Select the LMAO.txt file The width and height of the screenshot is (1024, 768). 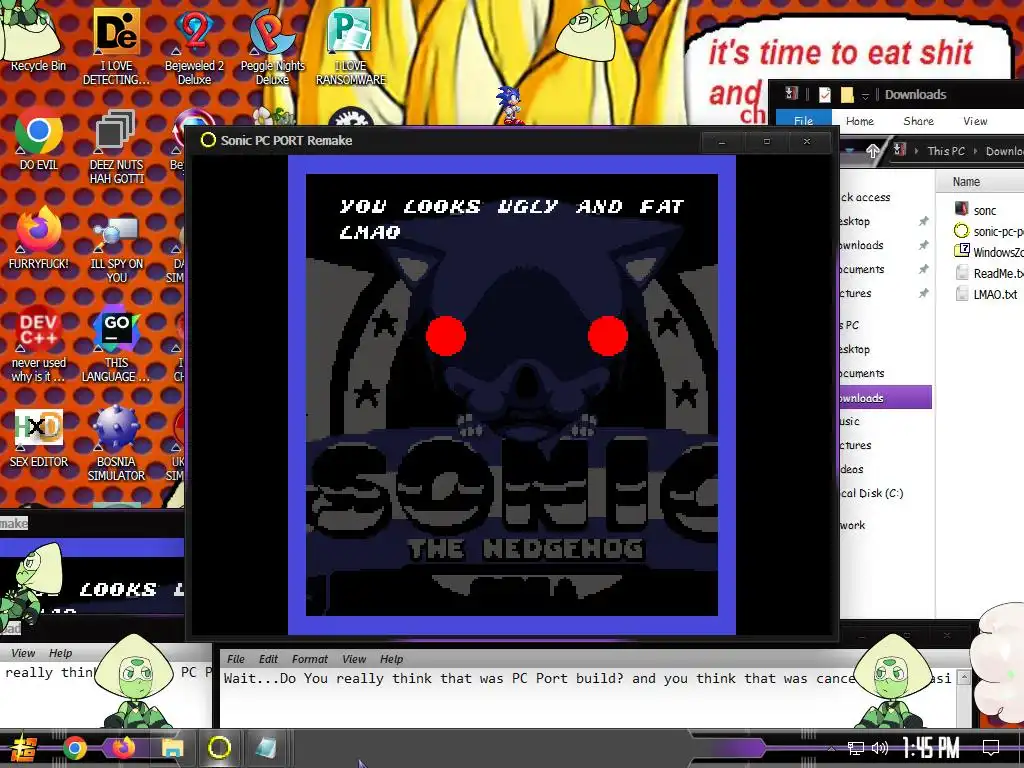(x=986, y=294)
